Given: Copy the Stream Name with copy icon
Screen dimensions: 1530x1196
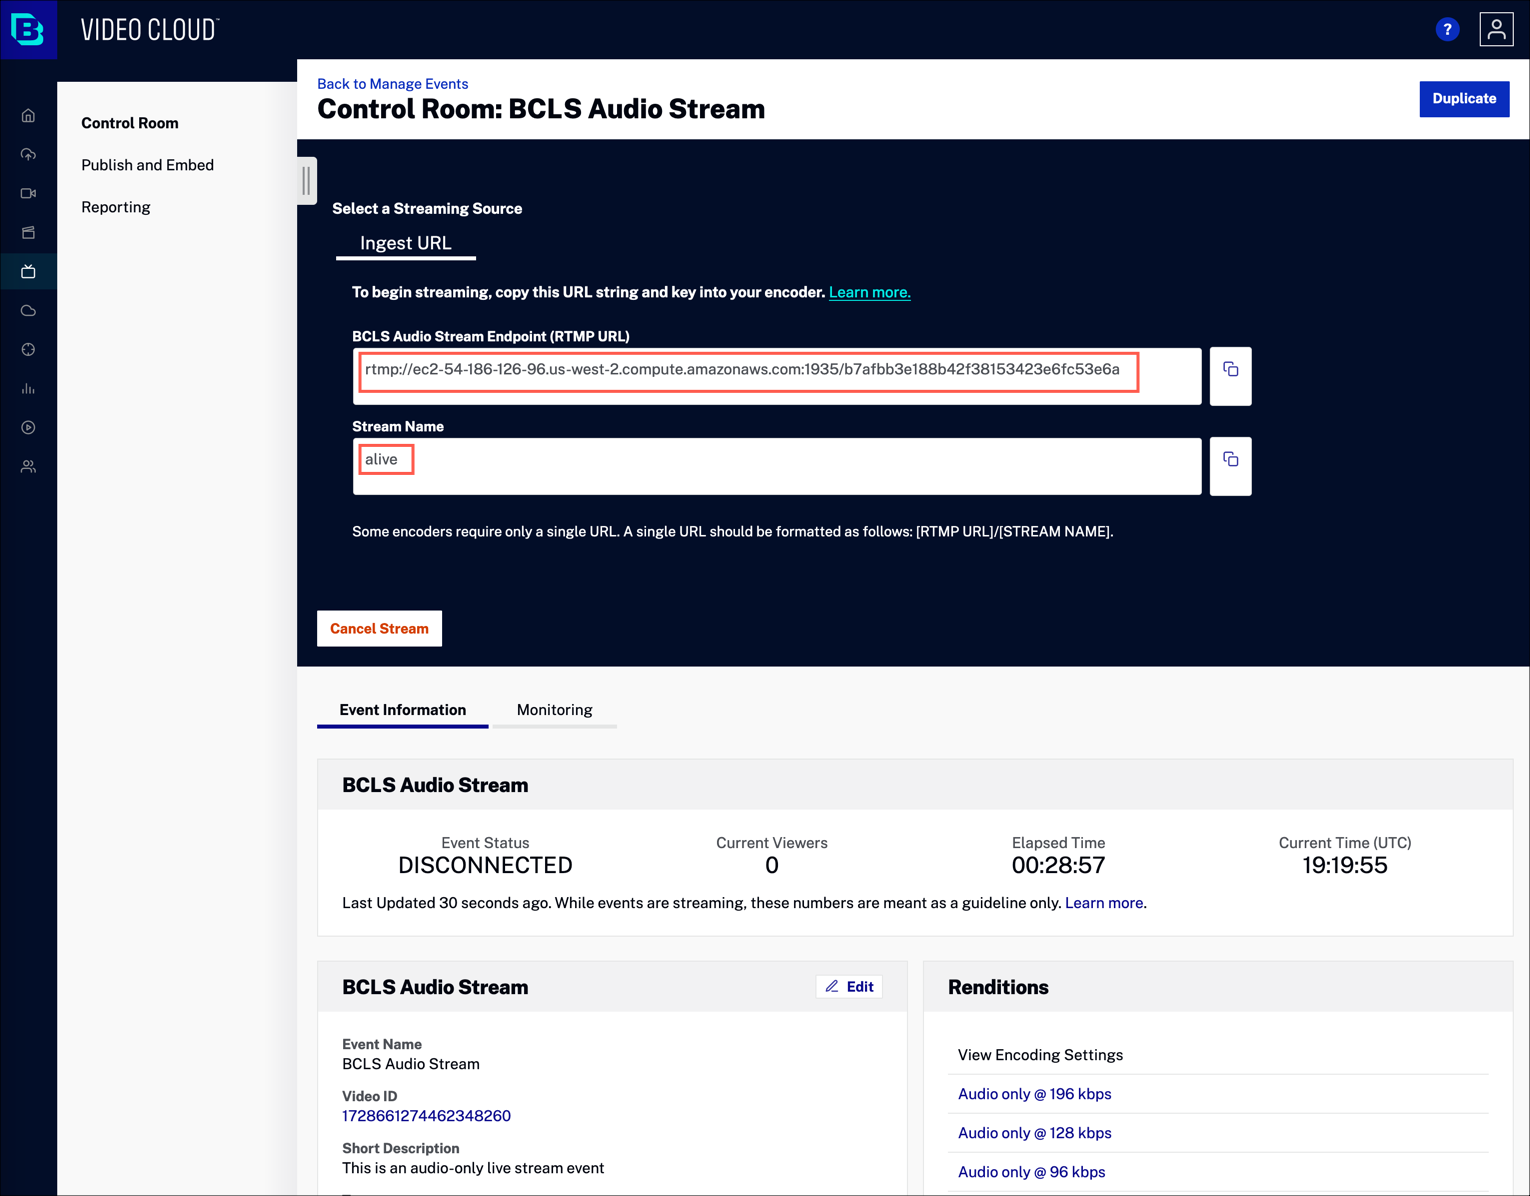Looking at the screenshot, I should (1231, 466).
